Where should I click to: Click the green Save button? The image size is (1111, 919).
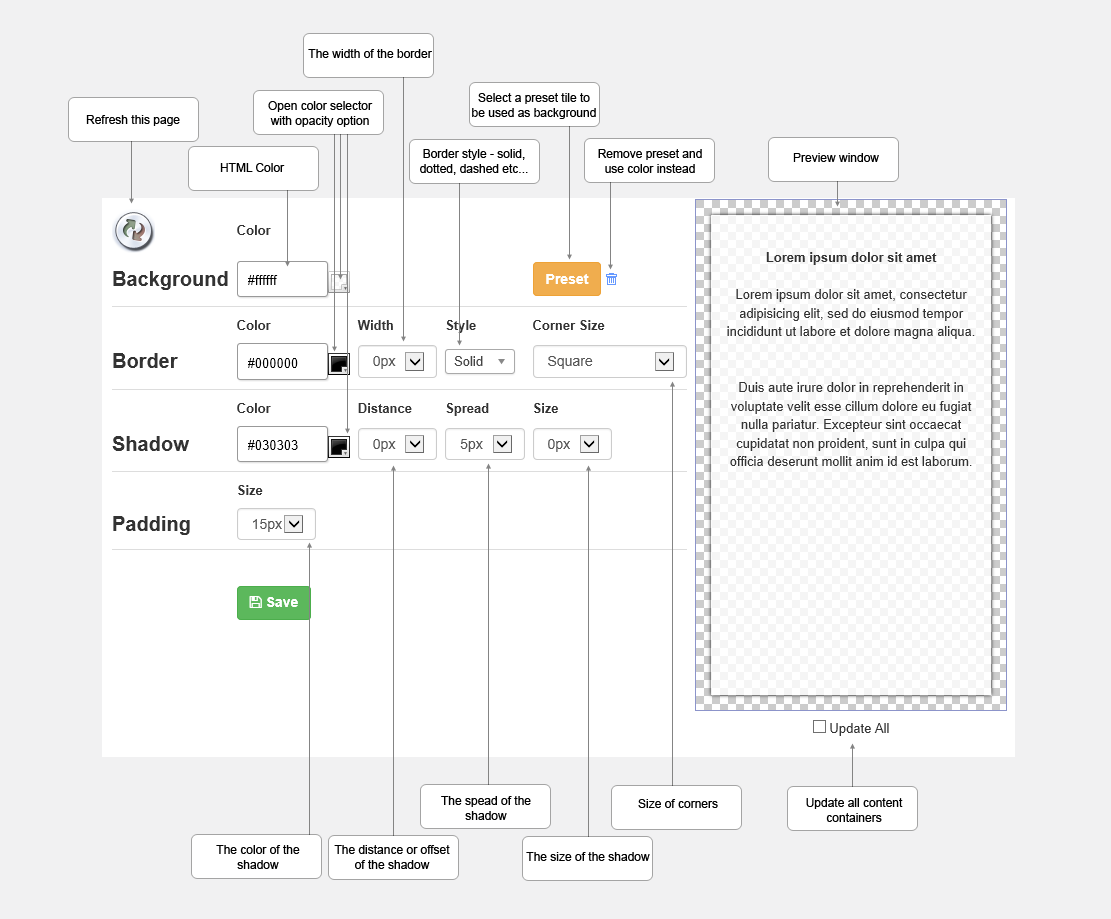pos(273,603)
